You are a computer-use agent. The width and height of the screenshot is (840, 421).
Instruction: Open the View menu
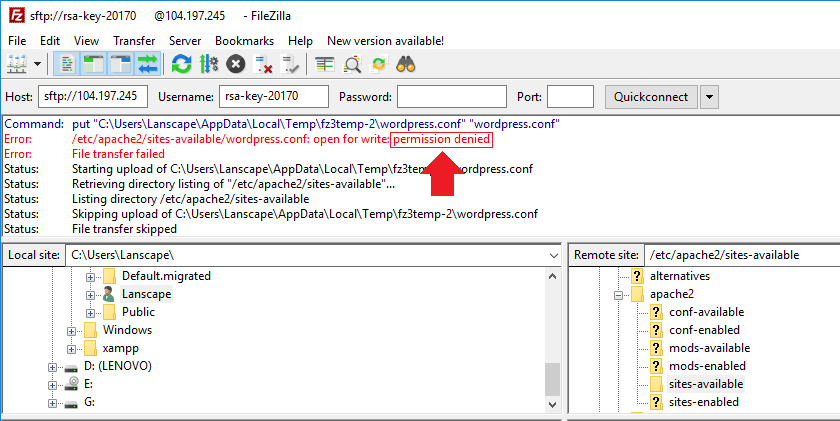click(x=86, y=41)
